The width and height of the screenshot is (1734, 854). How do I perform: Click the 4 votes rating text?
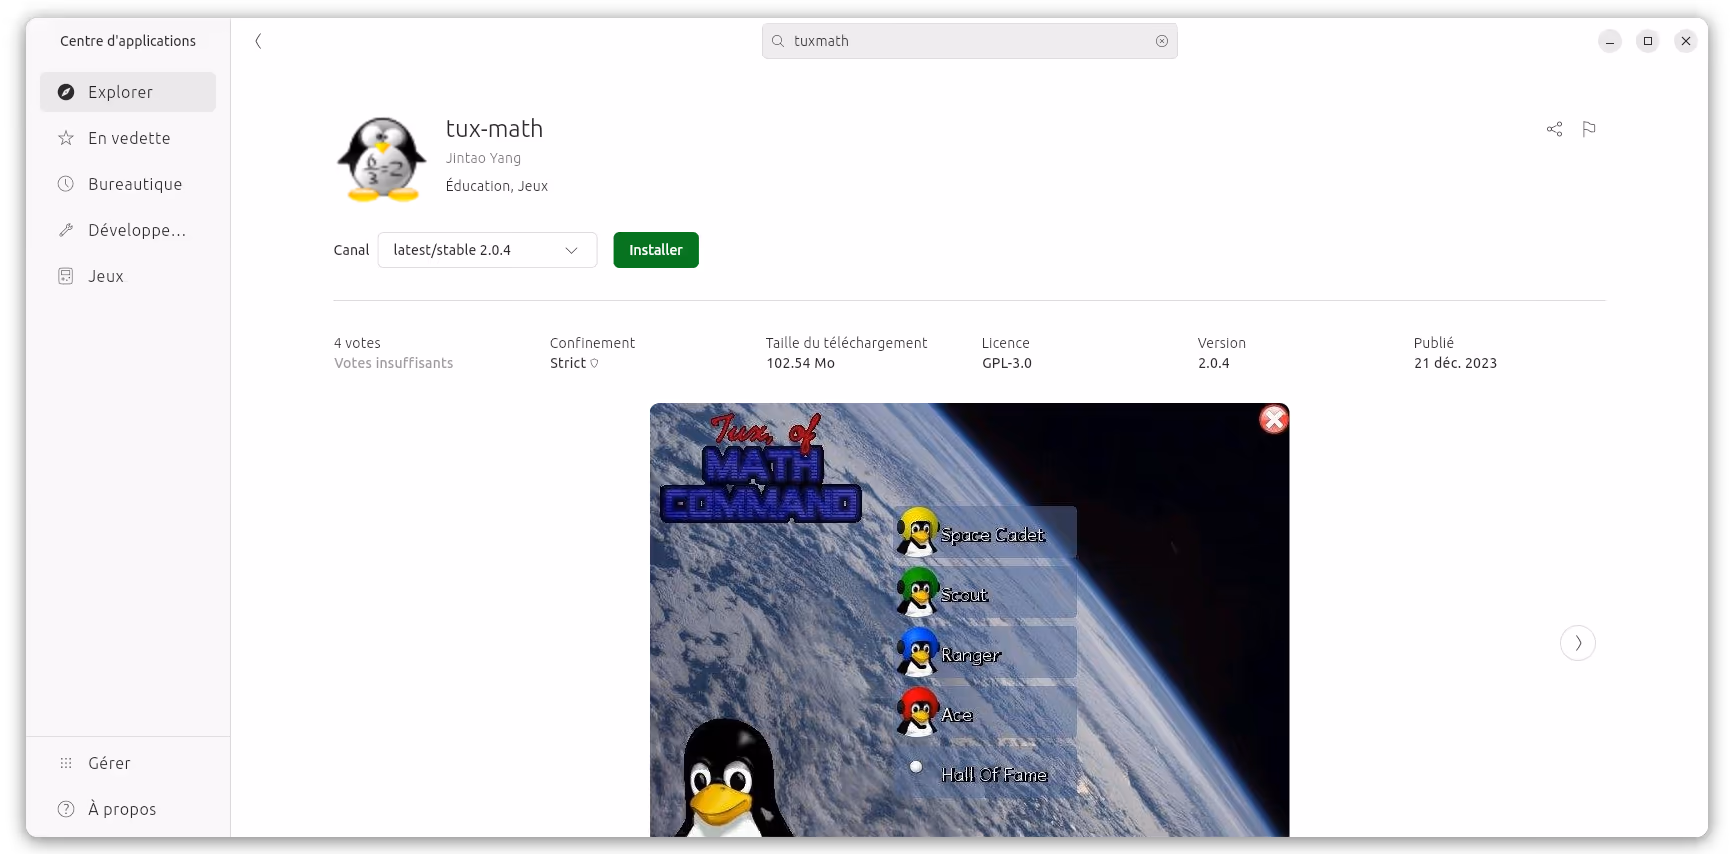[357, 343]
